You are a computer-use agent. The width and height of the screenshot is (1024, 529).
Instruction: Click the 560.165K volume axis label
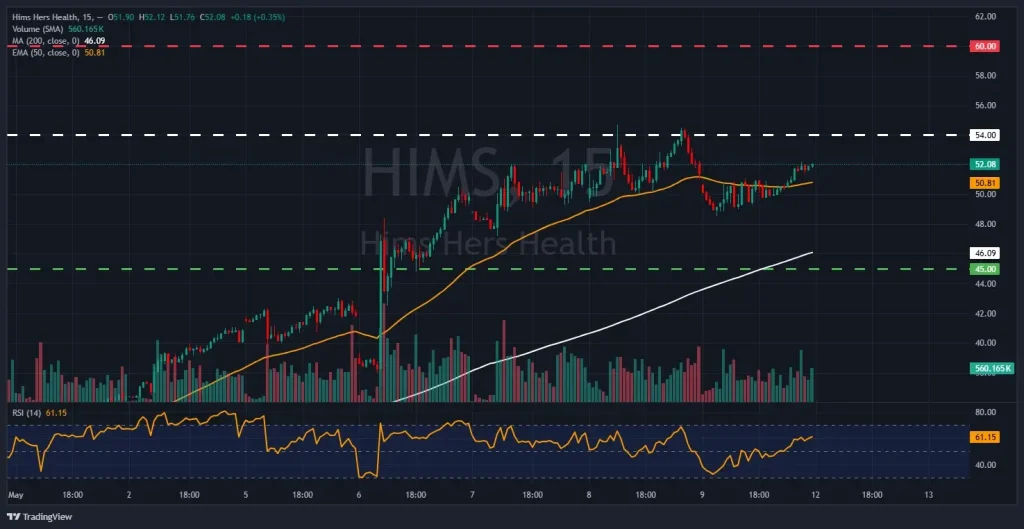click(x=993, y=368)
